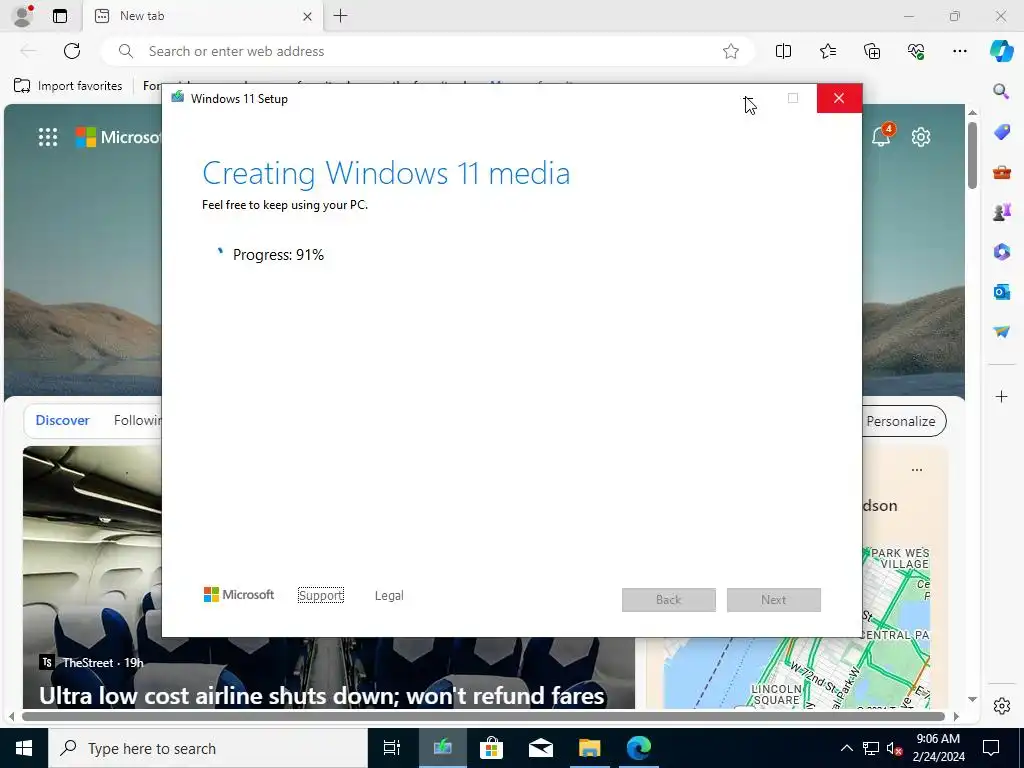Click the Type here to search box
This screenshot has width=1024, height=768.
click(x=208, y=748)
